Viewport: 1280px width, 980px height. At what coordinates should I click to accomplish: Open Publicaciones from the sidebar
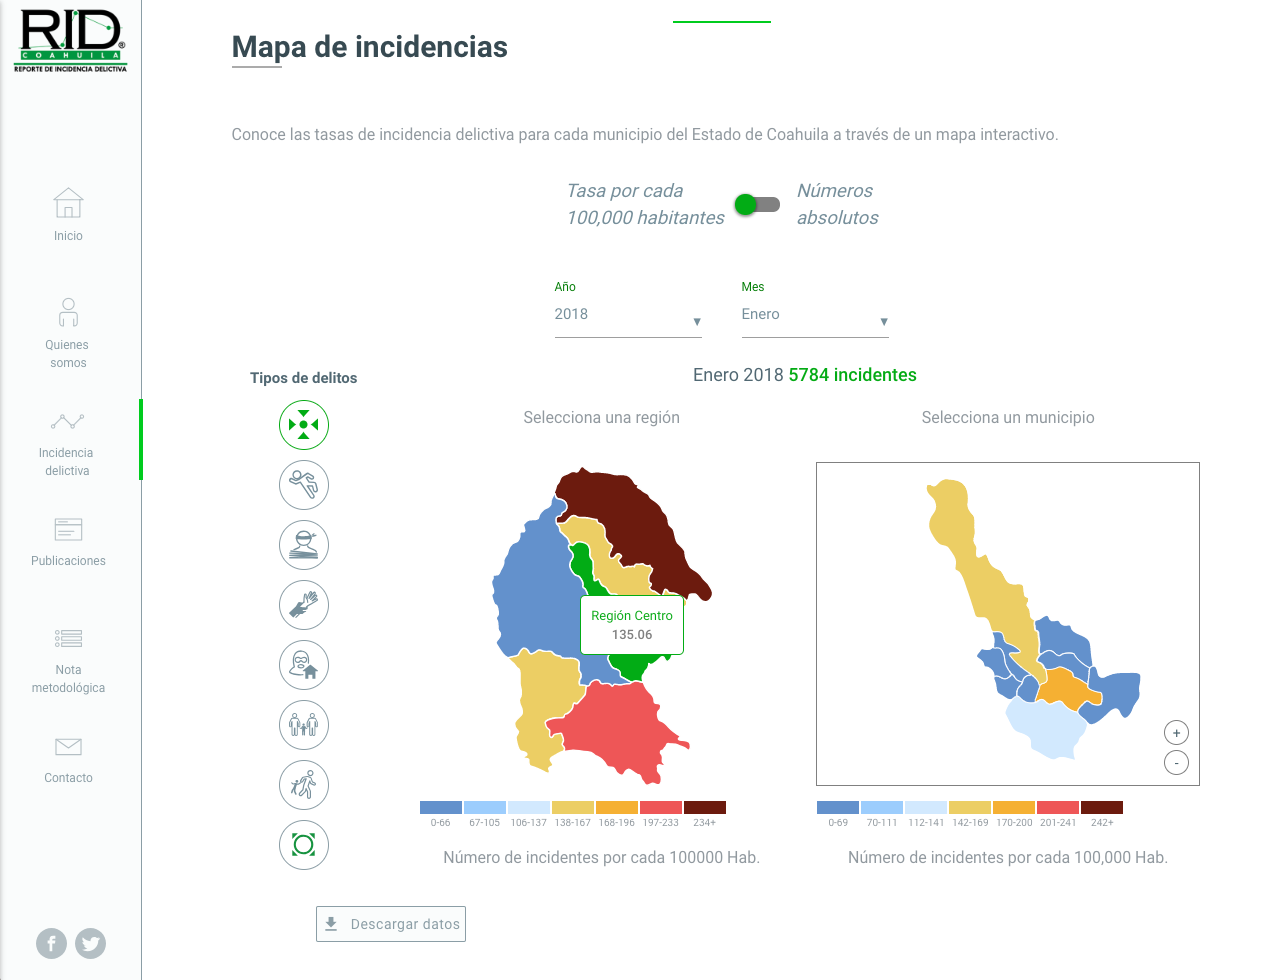[68, 541]
